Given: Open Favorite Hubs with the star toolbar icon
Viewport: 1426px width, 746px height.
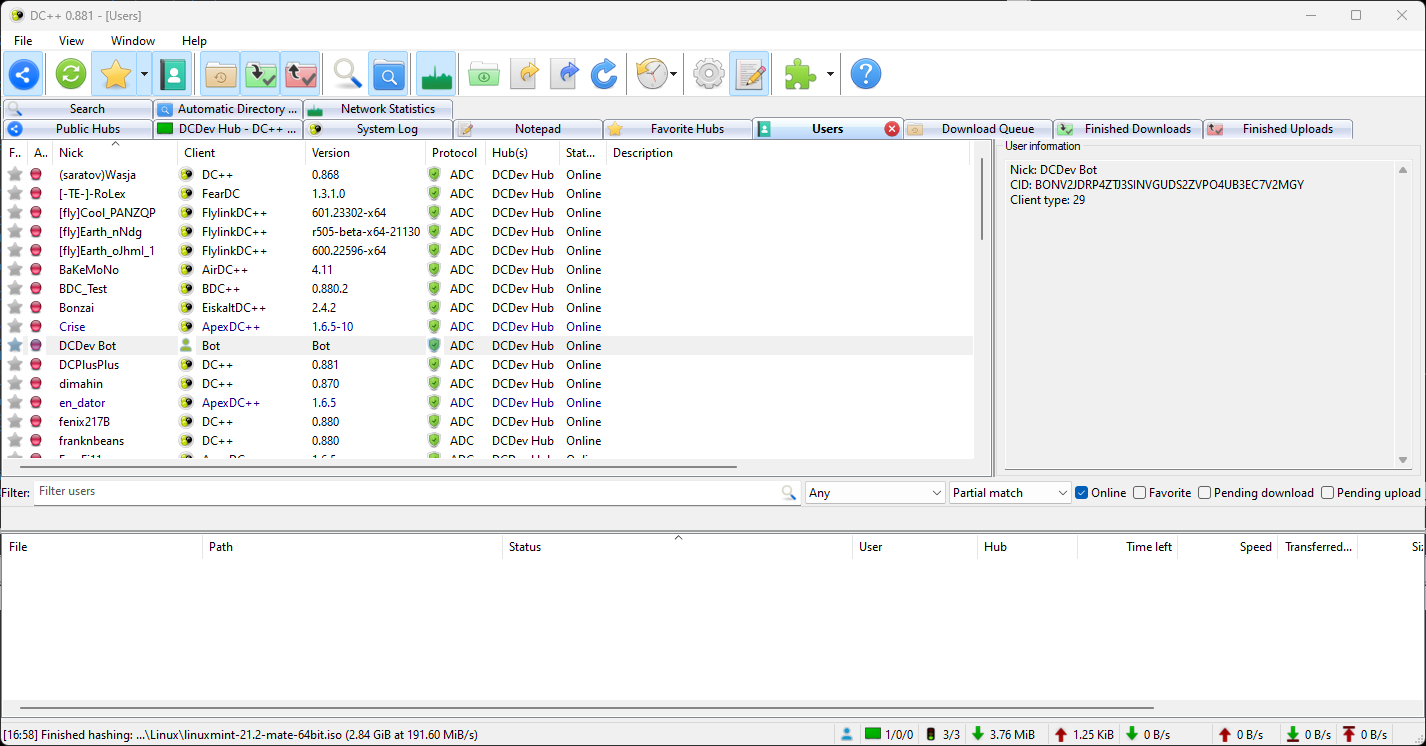Looking at the screenshot, I should coord(116,74).
